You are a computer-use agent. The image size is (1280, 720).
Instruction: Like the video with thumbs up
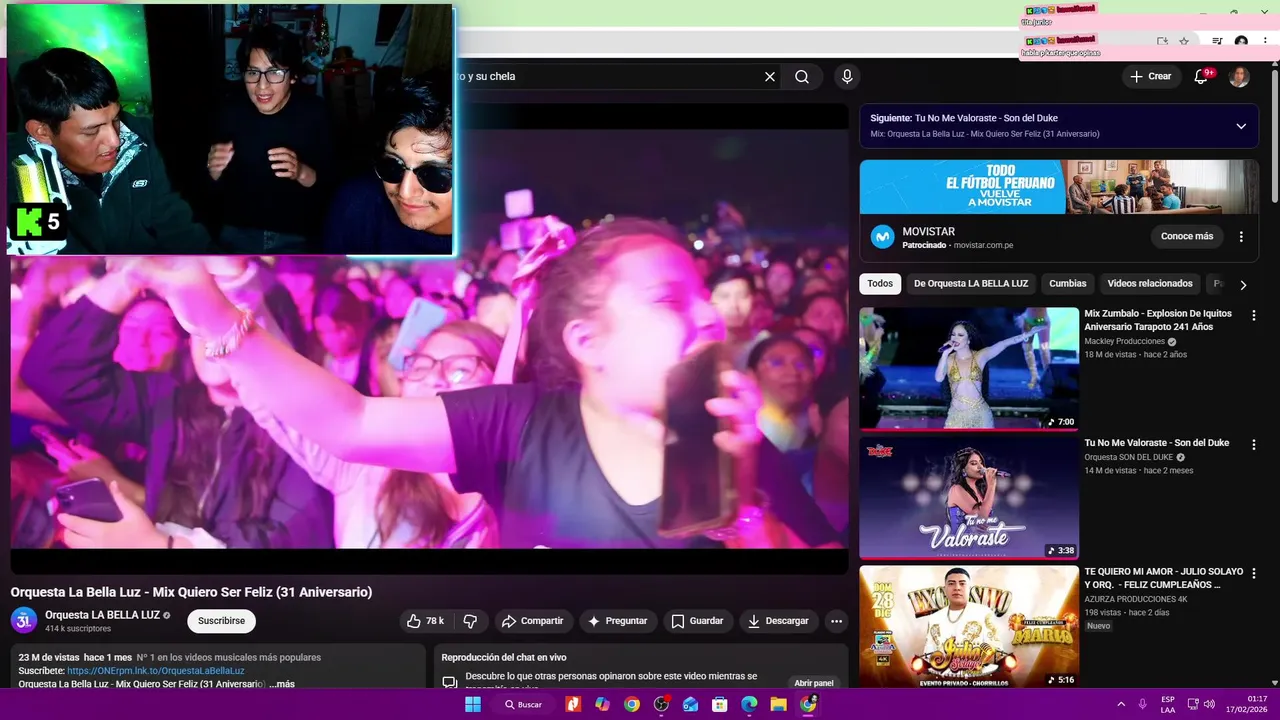[425, 621]
